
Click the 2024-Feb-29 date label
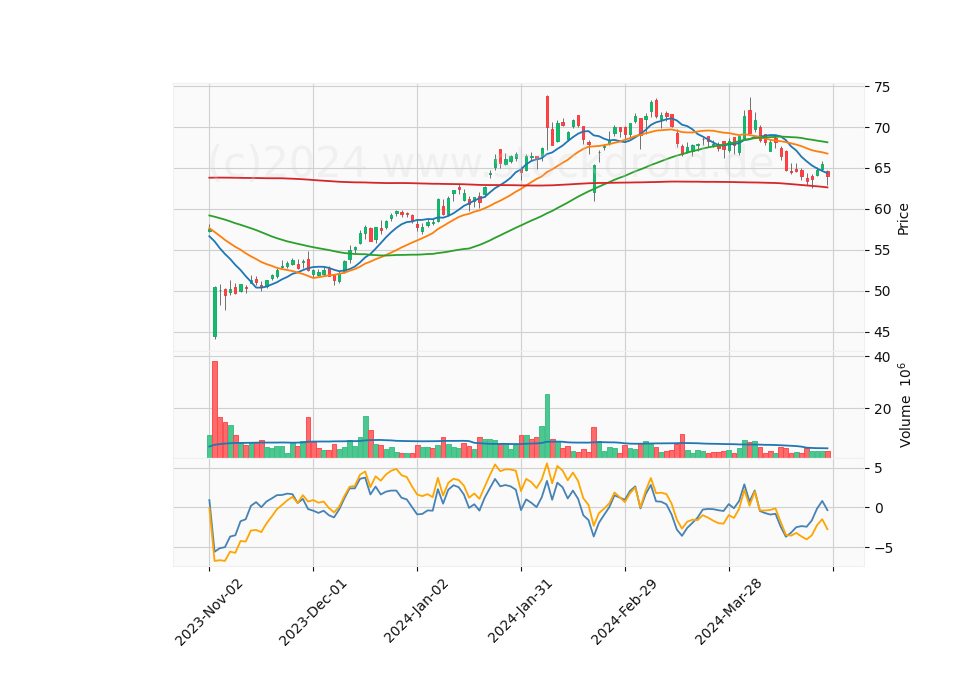click(624, 612)
